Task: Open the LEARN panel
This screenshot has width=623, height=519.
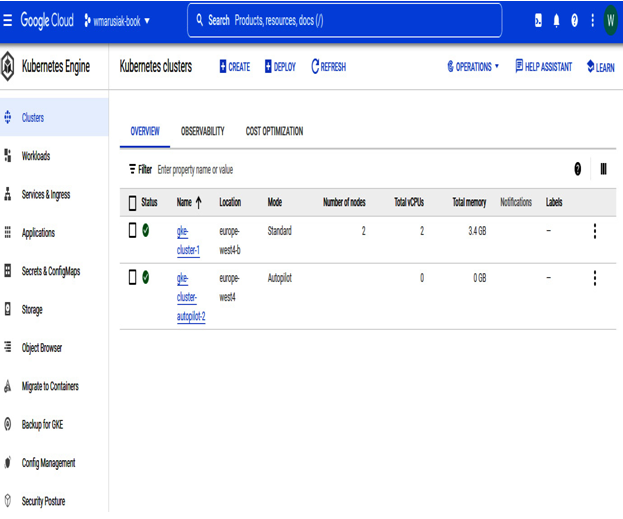Action: click(601, 67)
